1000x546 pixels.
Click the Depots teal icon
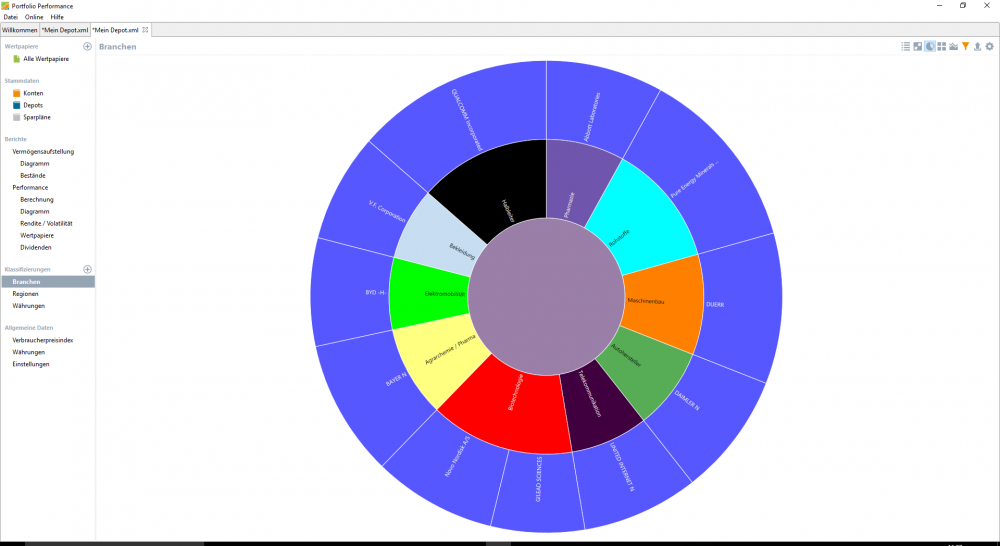pyautogui.click(x=17, y=105)
